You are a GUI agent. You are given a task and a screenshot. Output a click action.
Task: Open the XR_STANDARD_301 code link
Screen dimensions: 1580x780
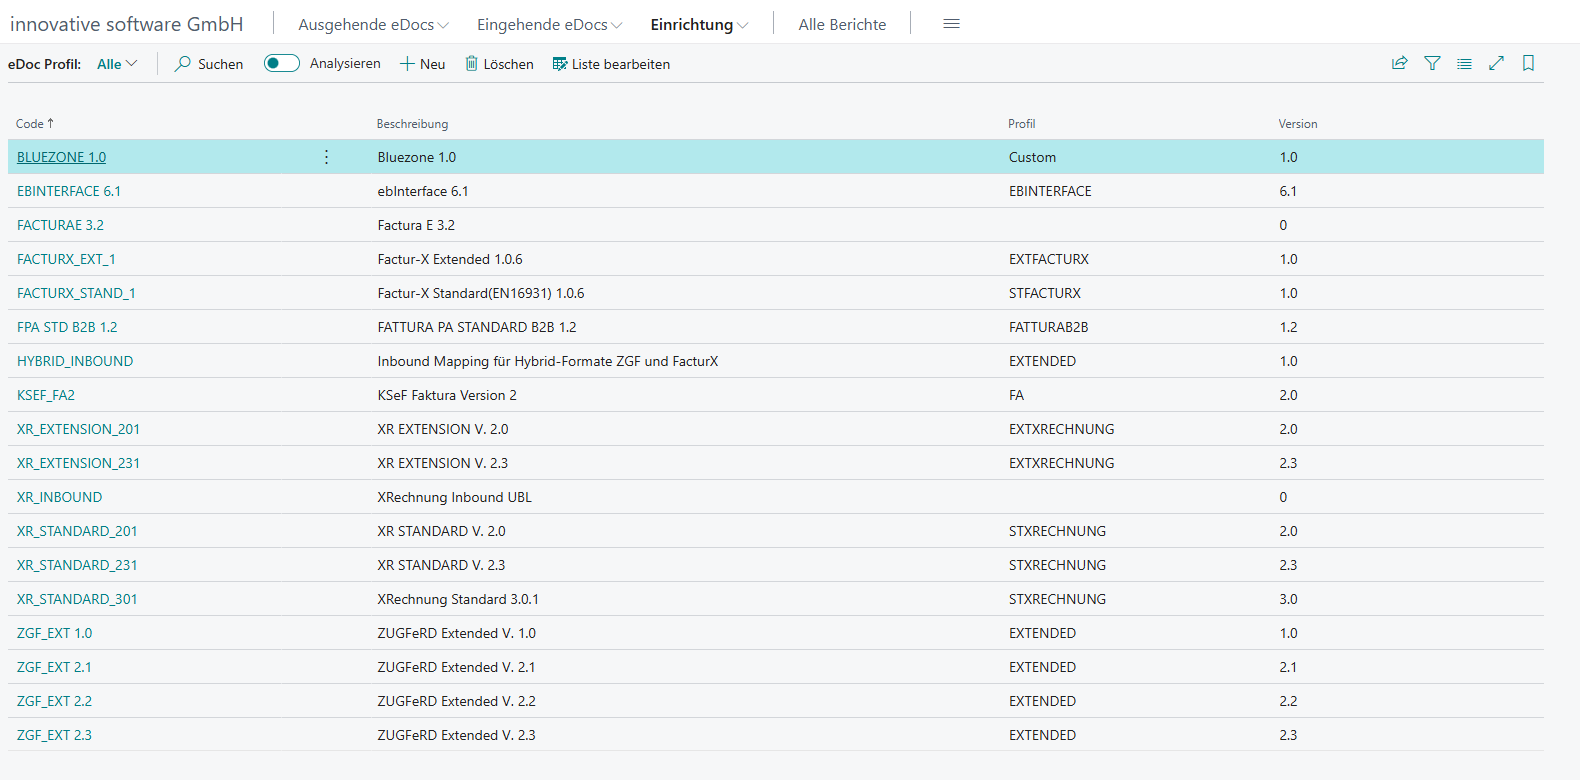pyautogui.click(x=77, y=599)
